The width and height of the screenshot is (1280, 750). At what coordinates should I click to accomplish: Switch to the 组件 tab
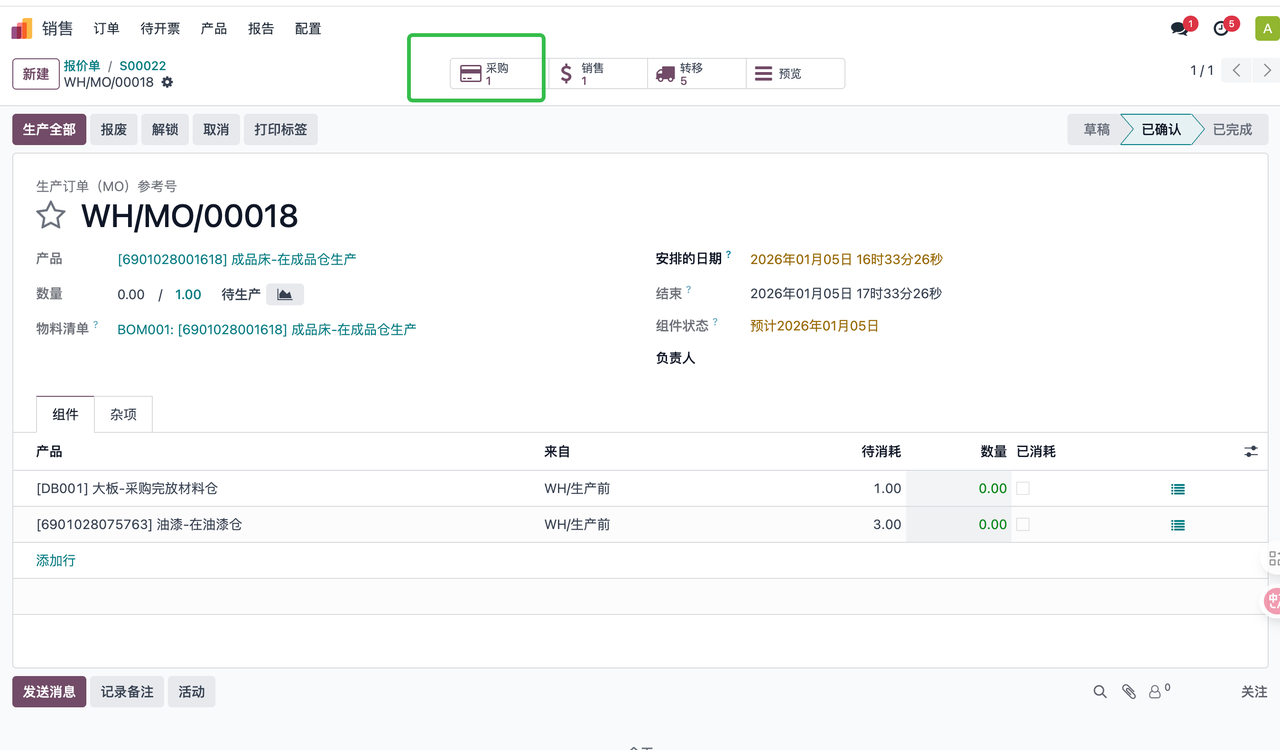pyautogui.click(x=65, y=414)
